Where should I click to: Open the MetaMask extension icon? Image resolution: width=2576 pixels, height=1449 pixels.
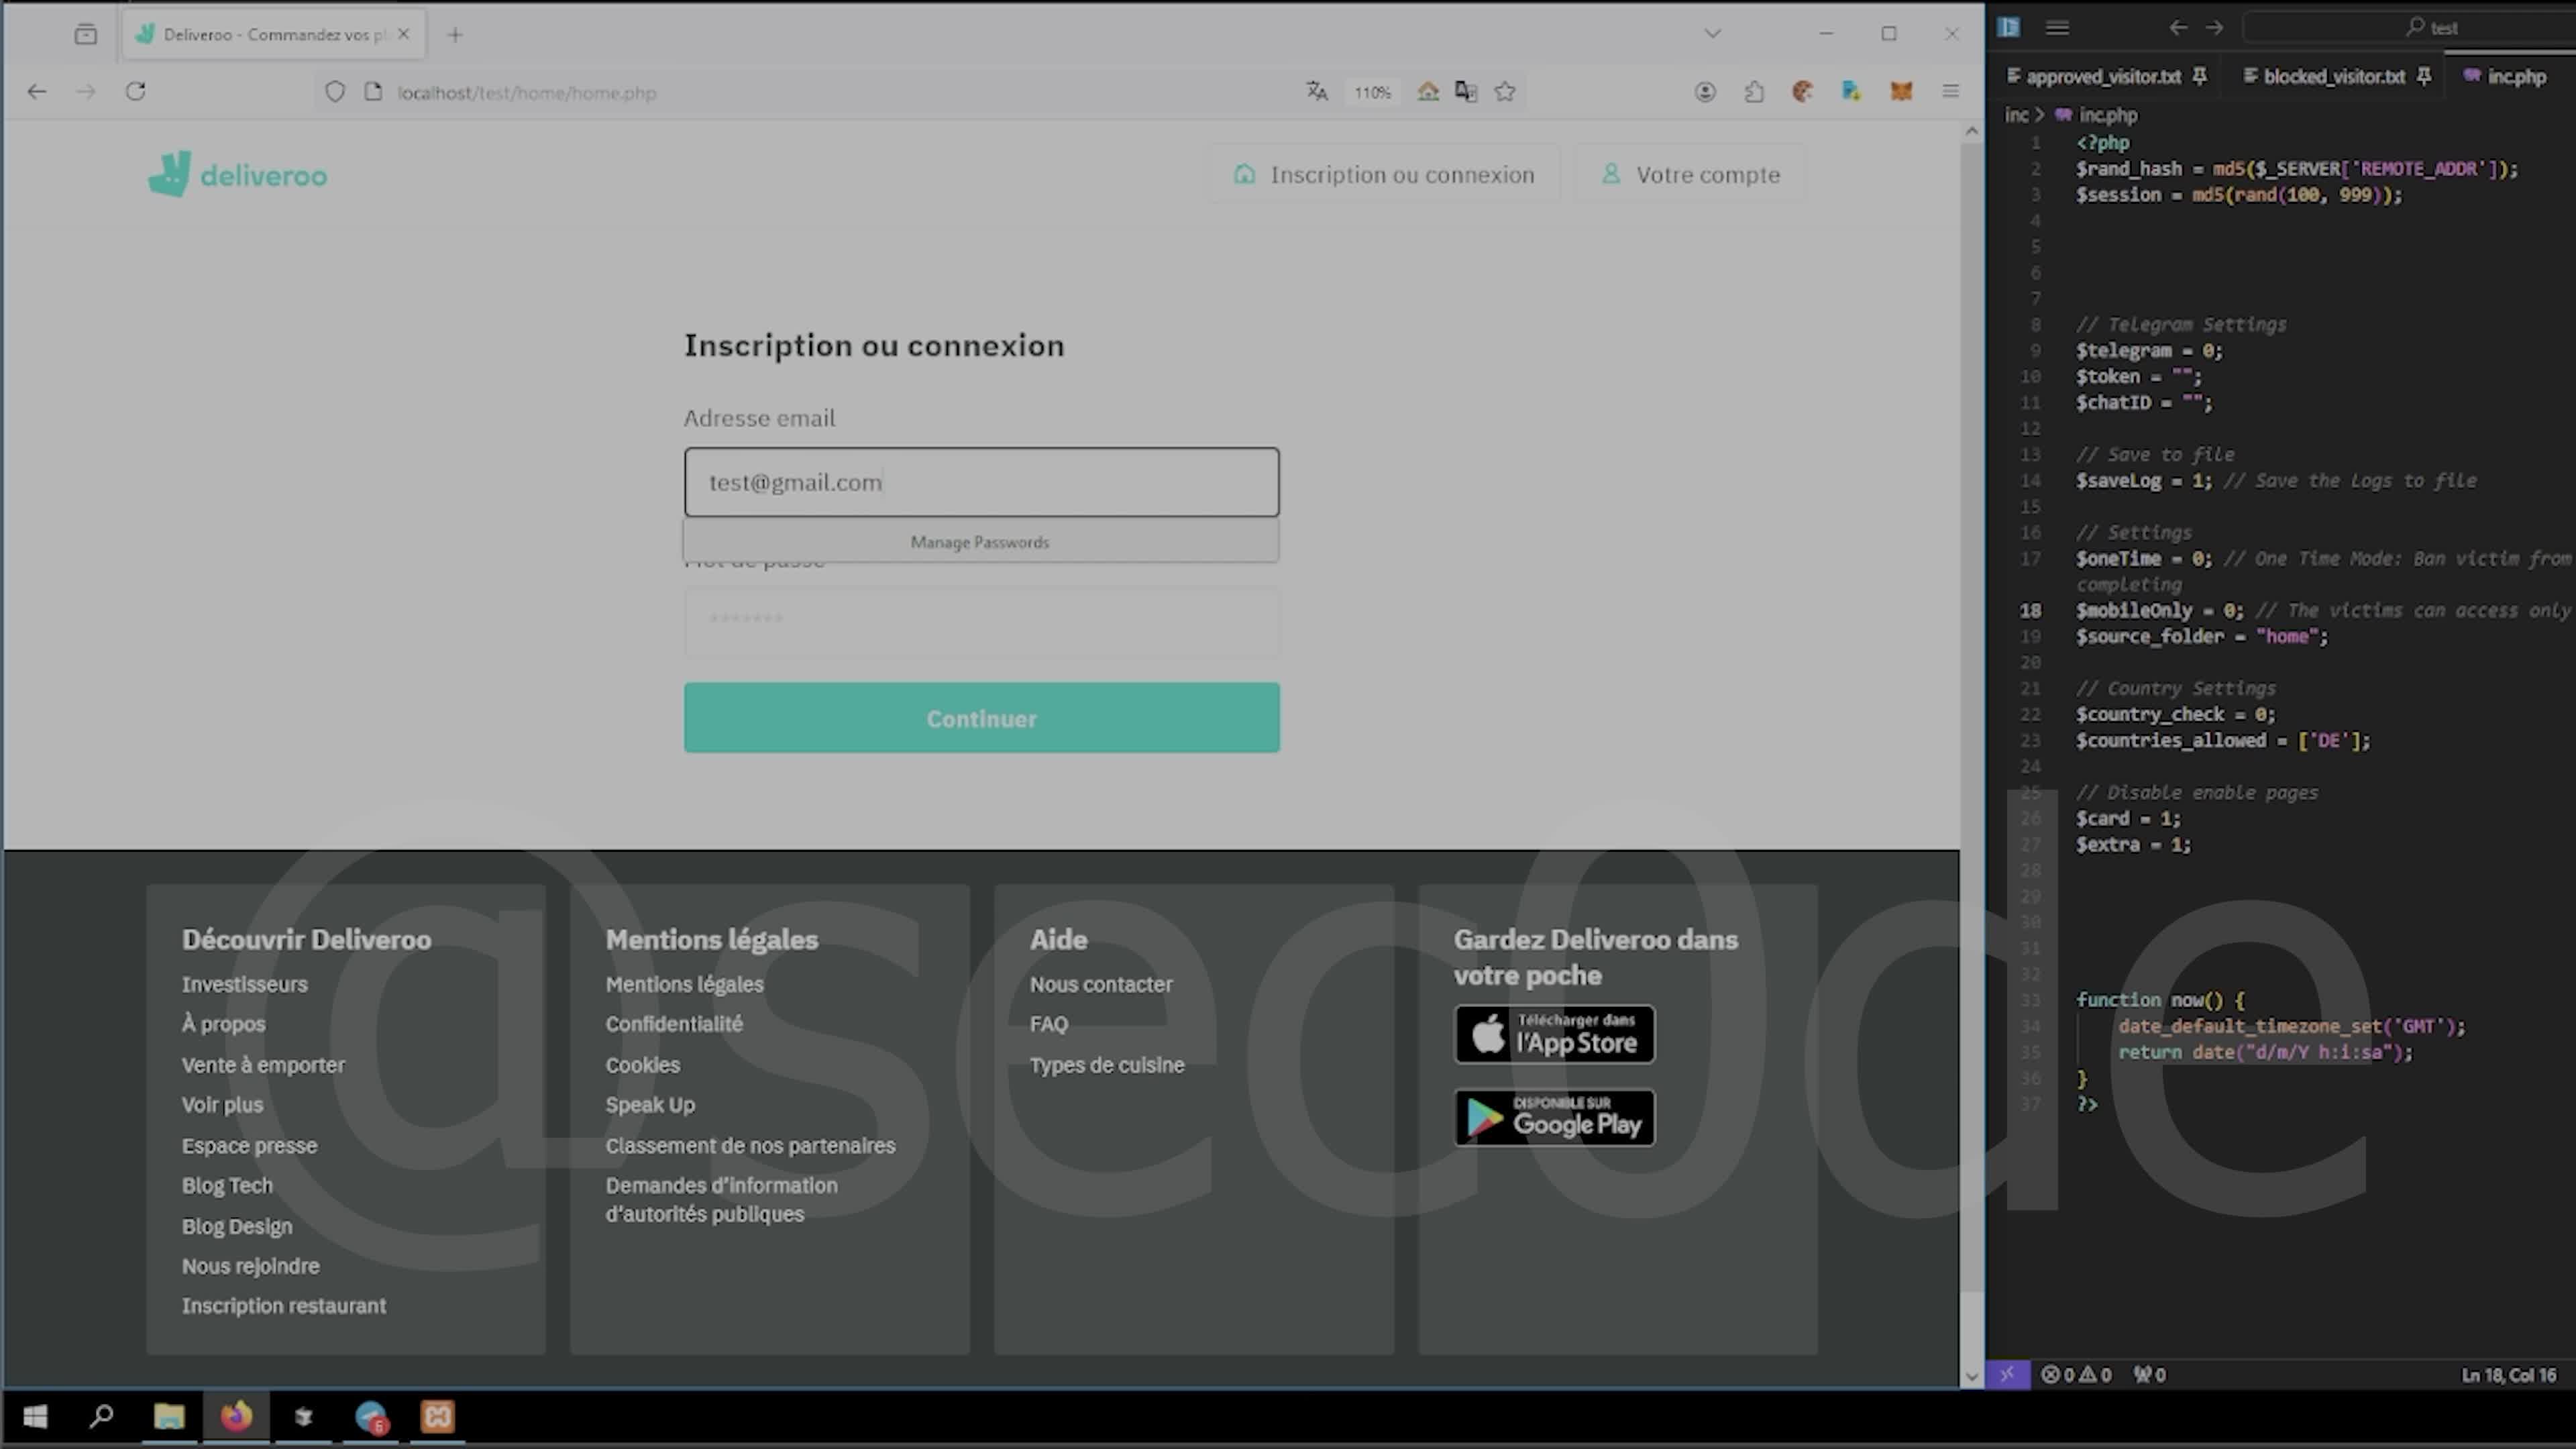pyautogui.click(x=1901, y=91)
